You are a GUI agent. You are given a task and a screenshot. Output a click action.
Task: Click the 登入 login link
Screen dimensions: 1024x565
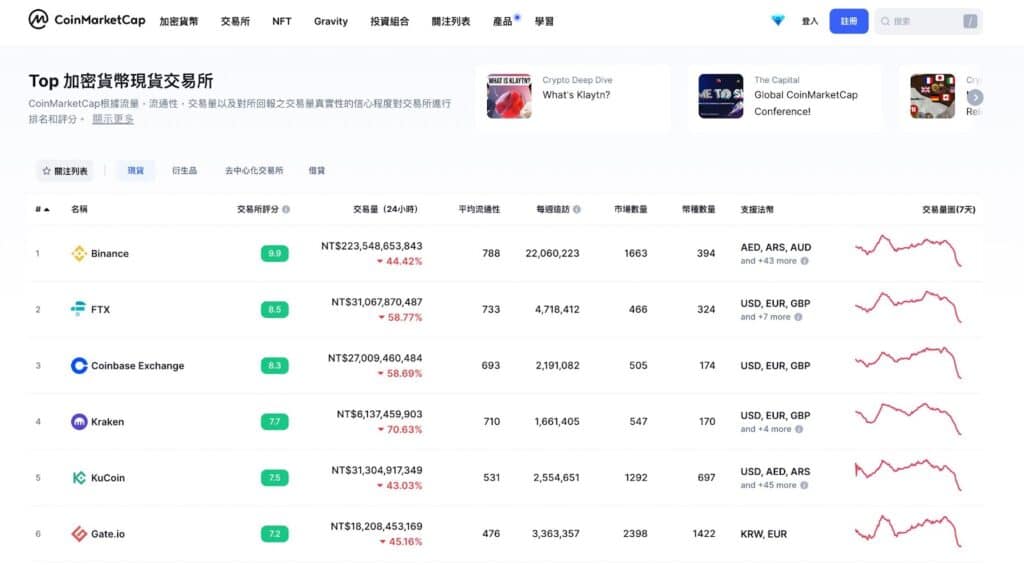pyautogui.click(x=810, y=22)
